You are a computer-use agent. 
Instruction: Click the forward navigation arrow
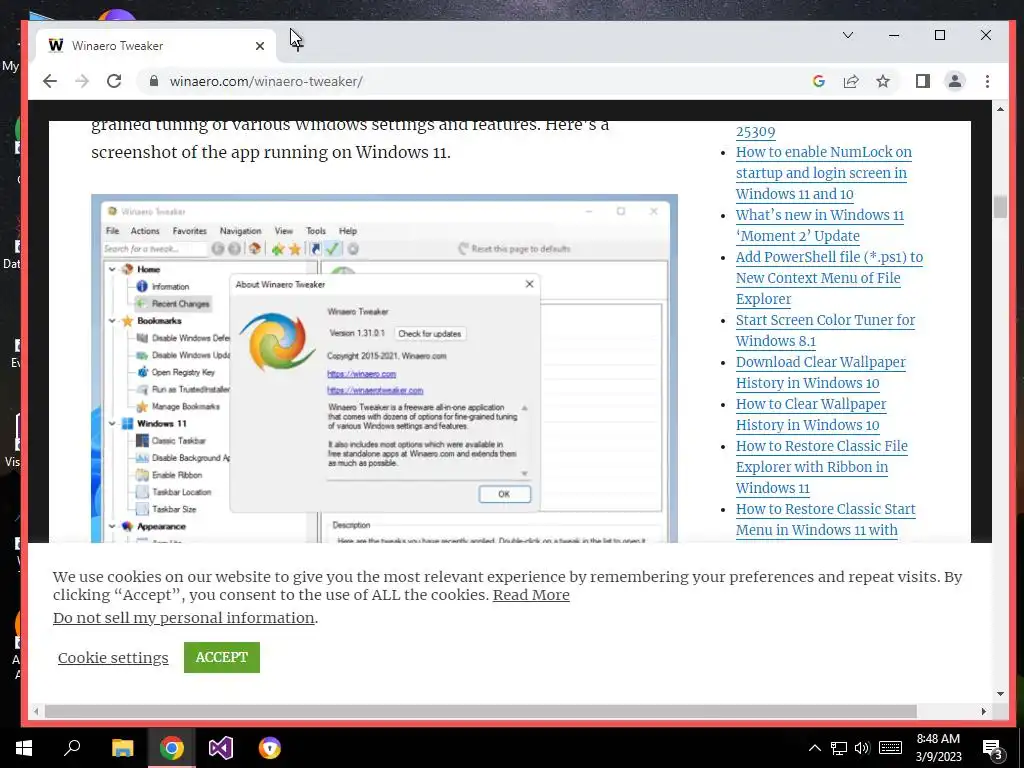(x=82, y=81)
